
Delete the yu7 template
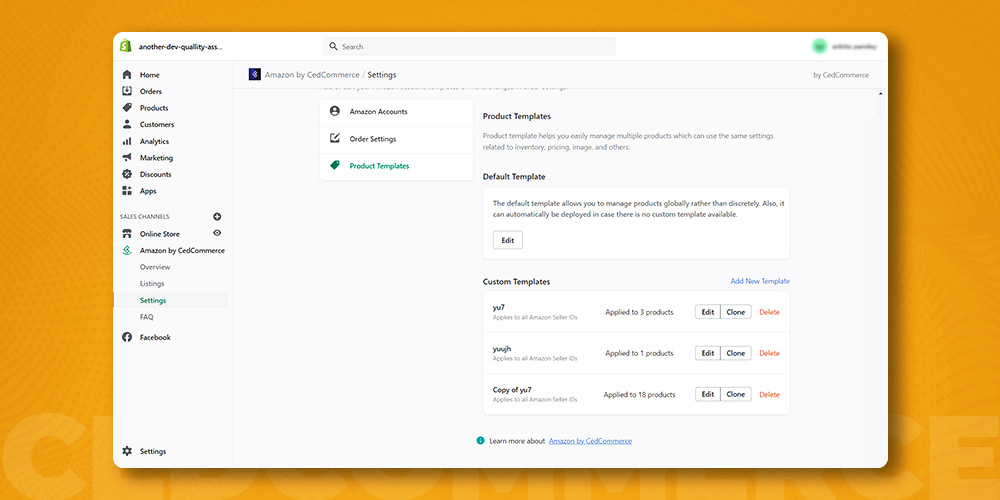pos(769,312)
